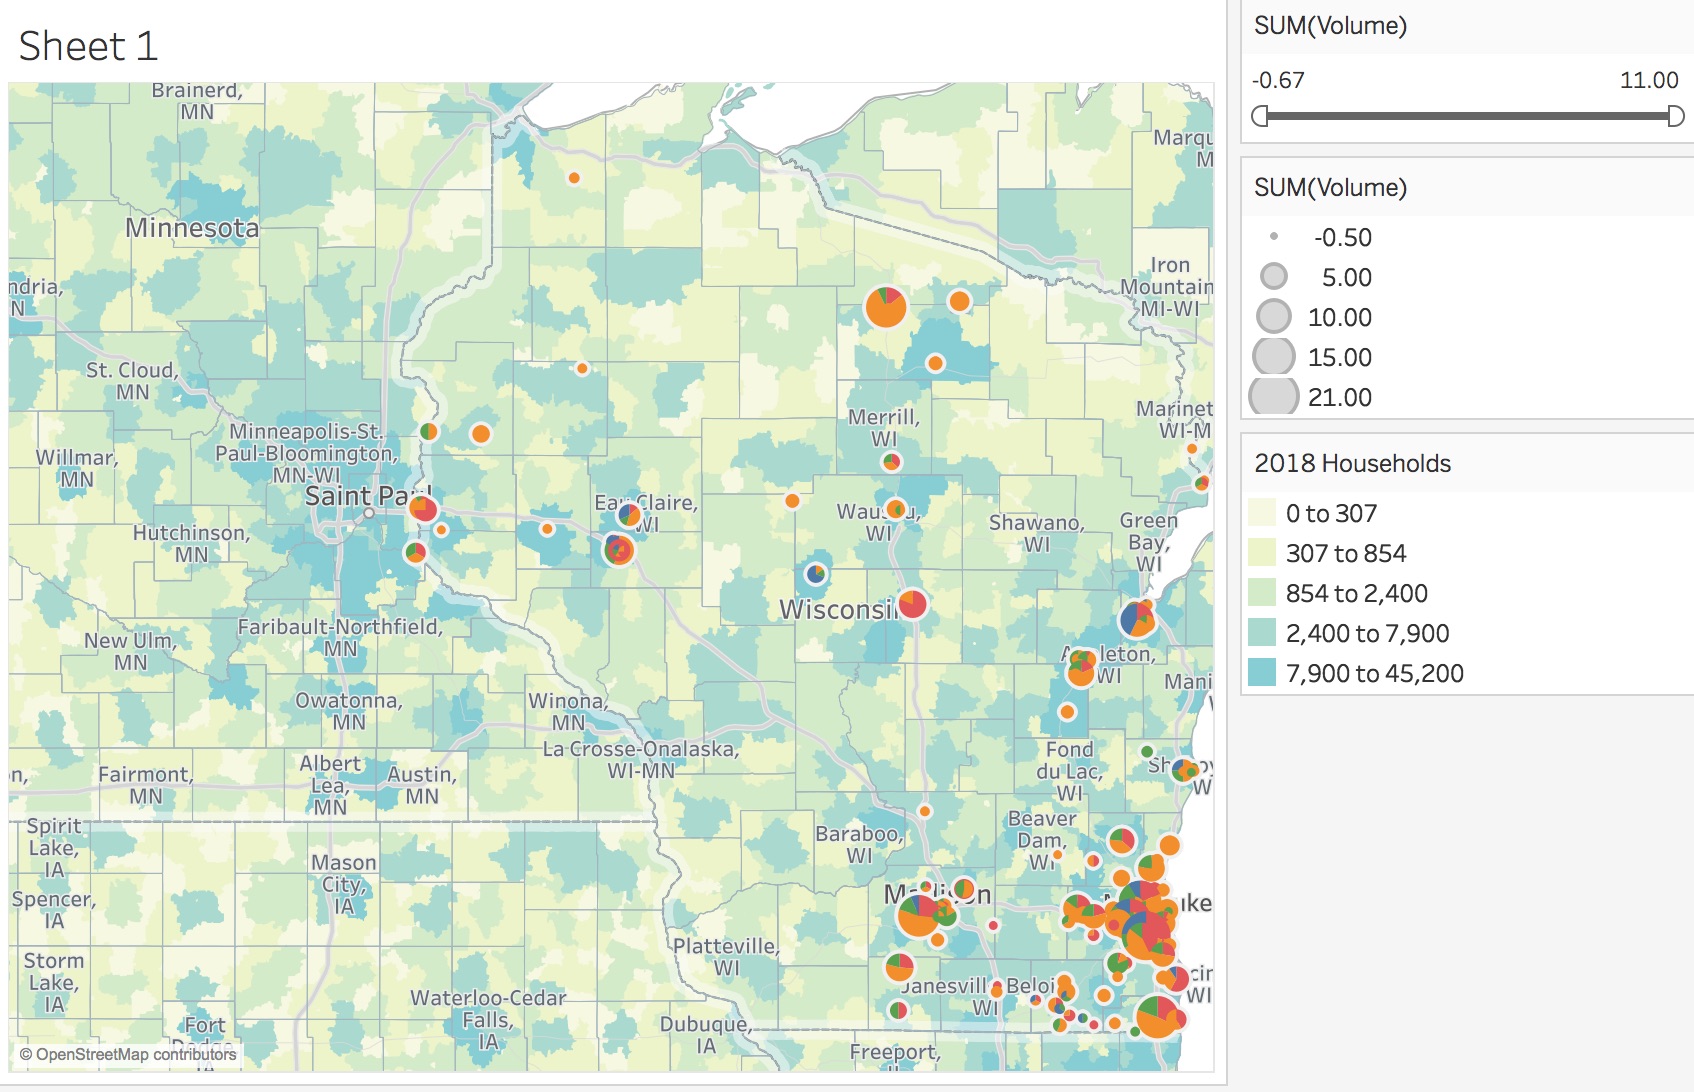
Task: Click the pie mark at Saint Paul
Action: [x=423, y=509]
